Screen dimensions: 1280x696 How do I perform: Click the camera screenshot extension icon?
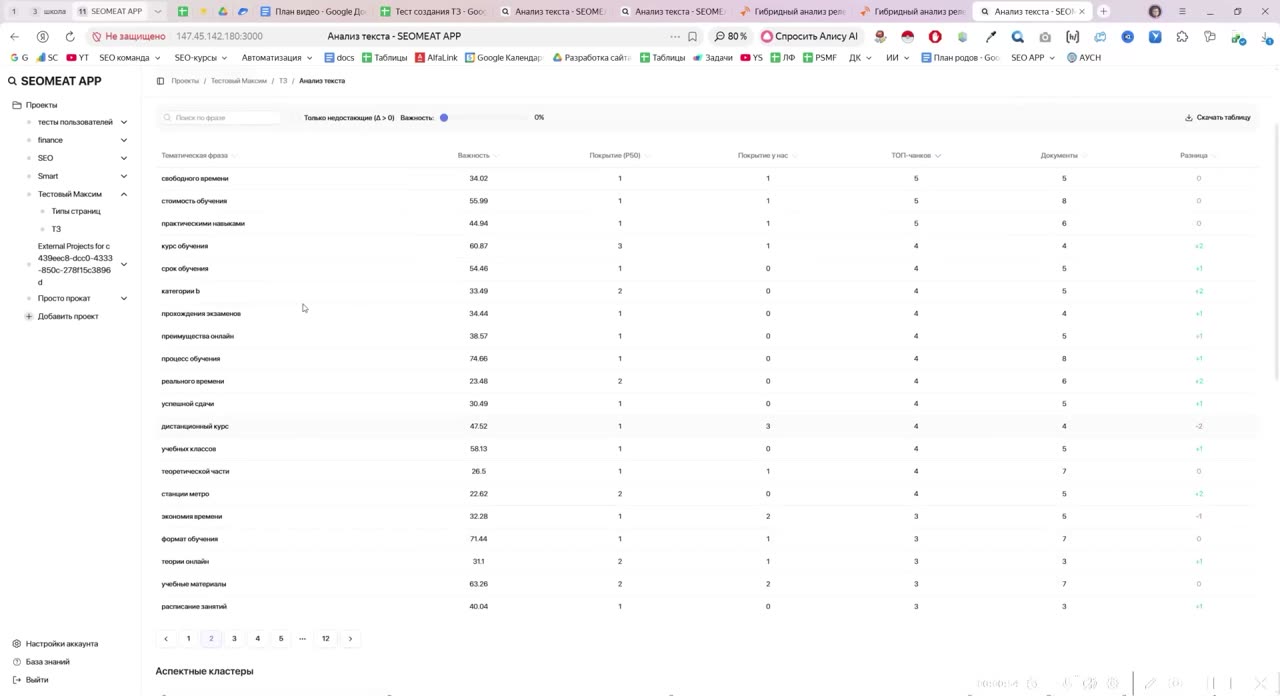click(x=1045, y=36)
